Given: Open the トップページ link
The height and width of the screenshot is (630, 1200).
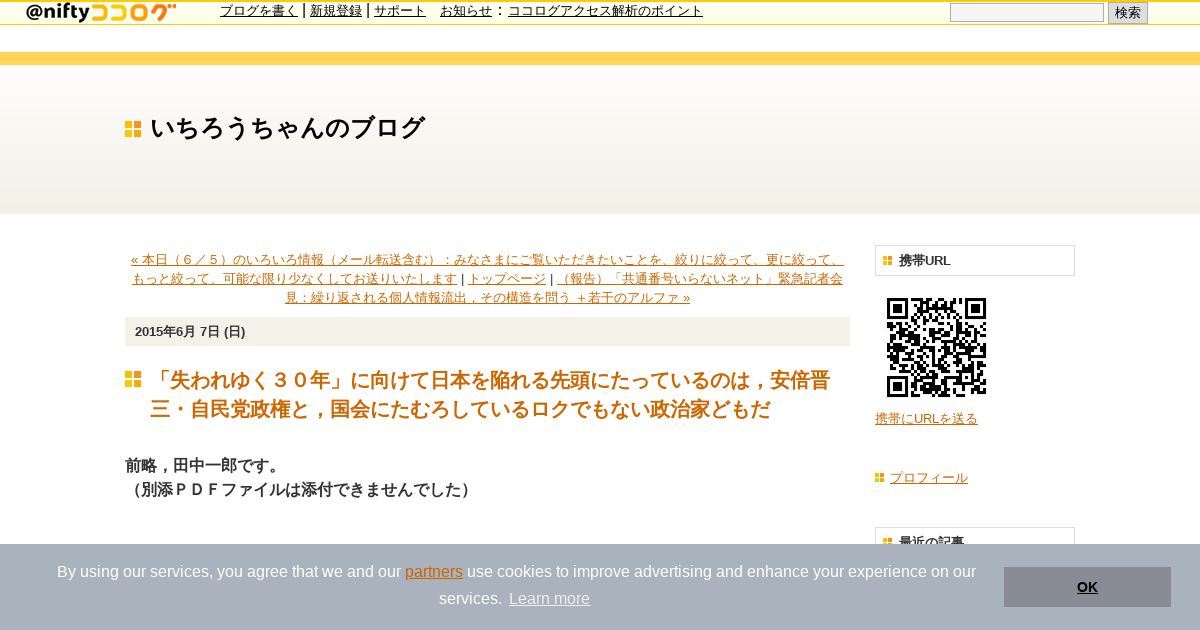Looking at the screenshot, I should pos(507,279).
